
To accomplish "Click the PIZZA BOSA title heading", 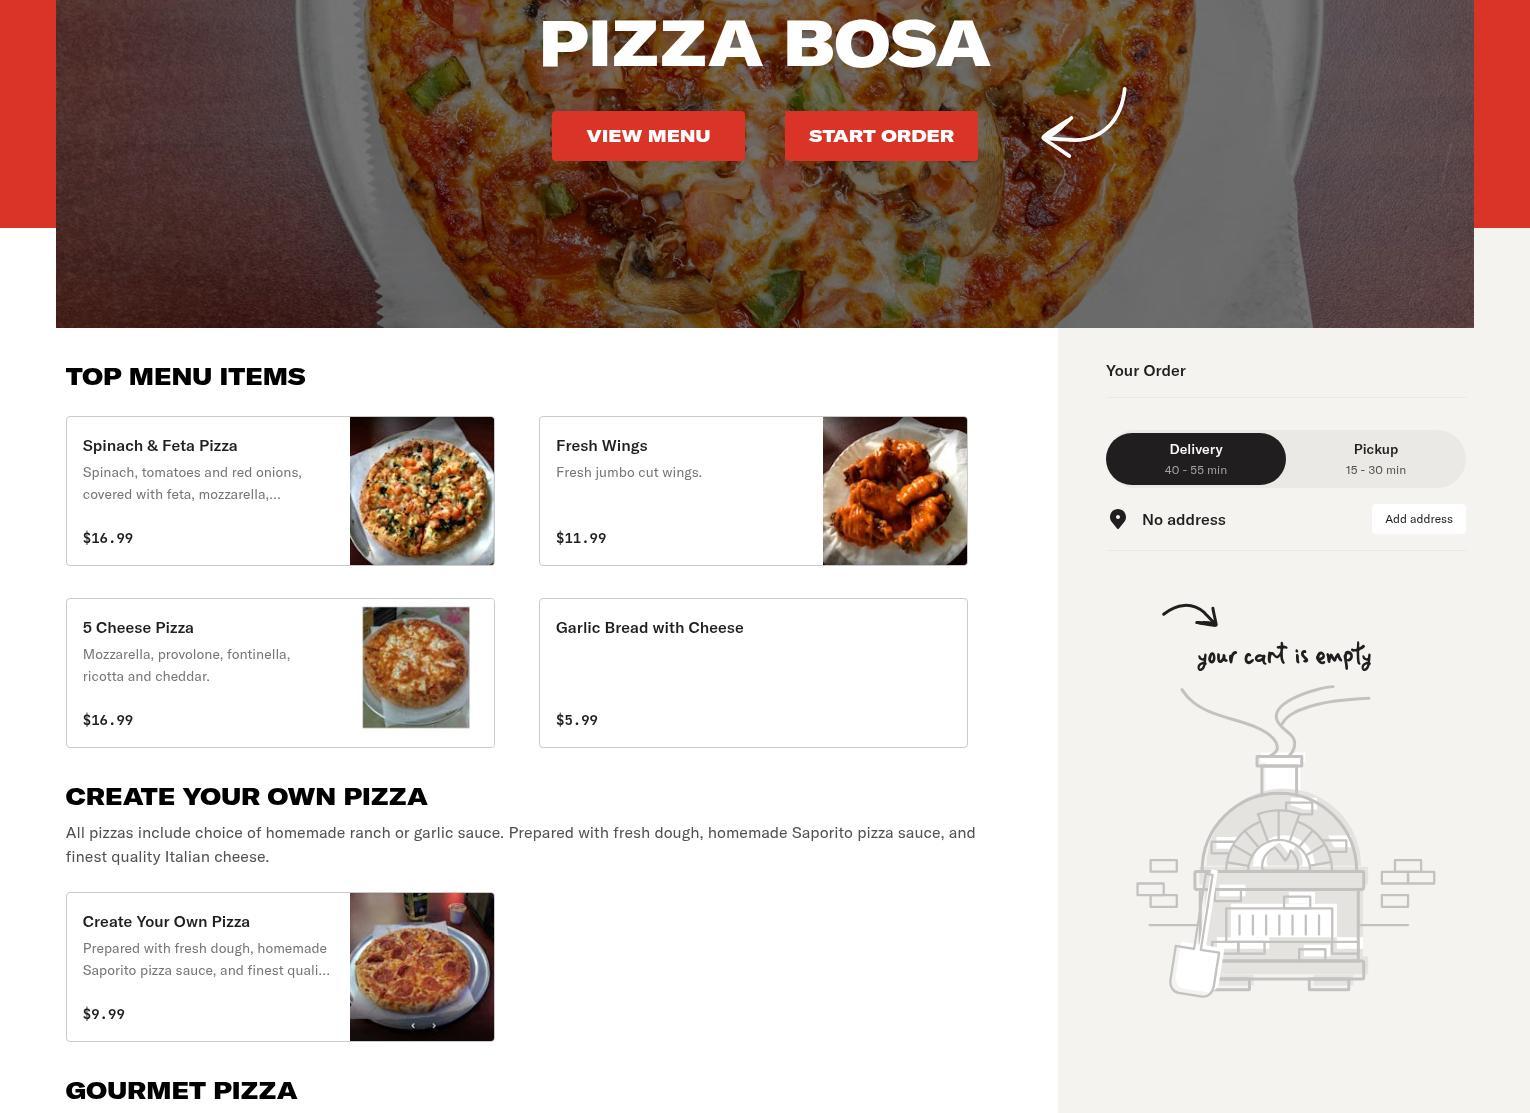I will click(765, 44).
